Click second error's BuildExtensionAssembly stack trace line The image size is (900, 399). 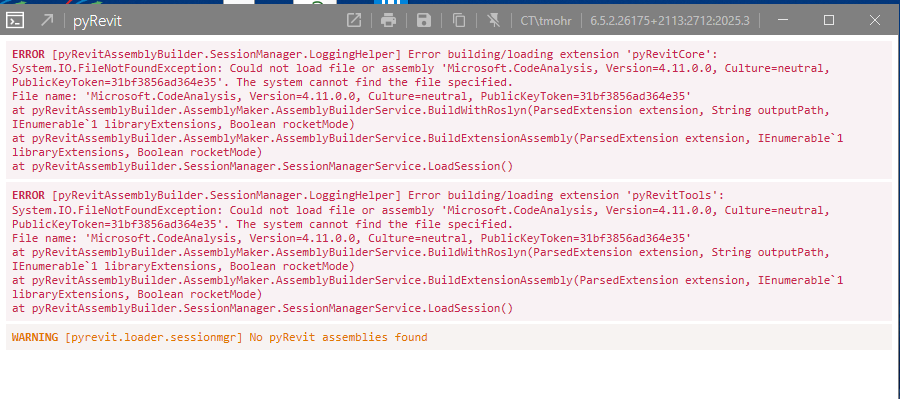coord(428,288)
